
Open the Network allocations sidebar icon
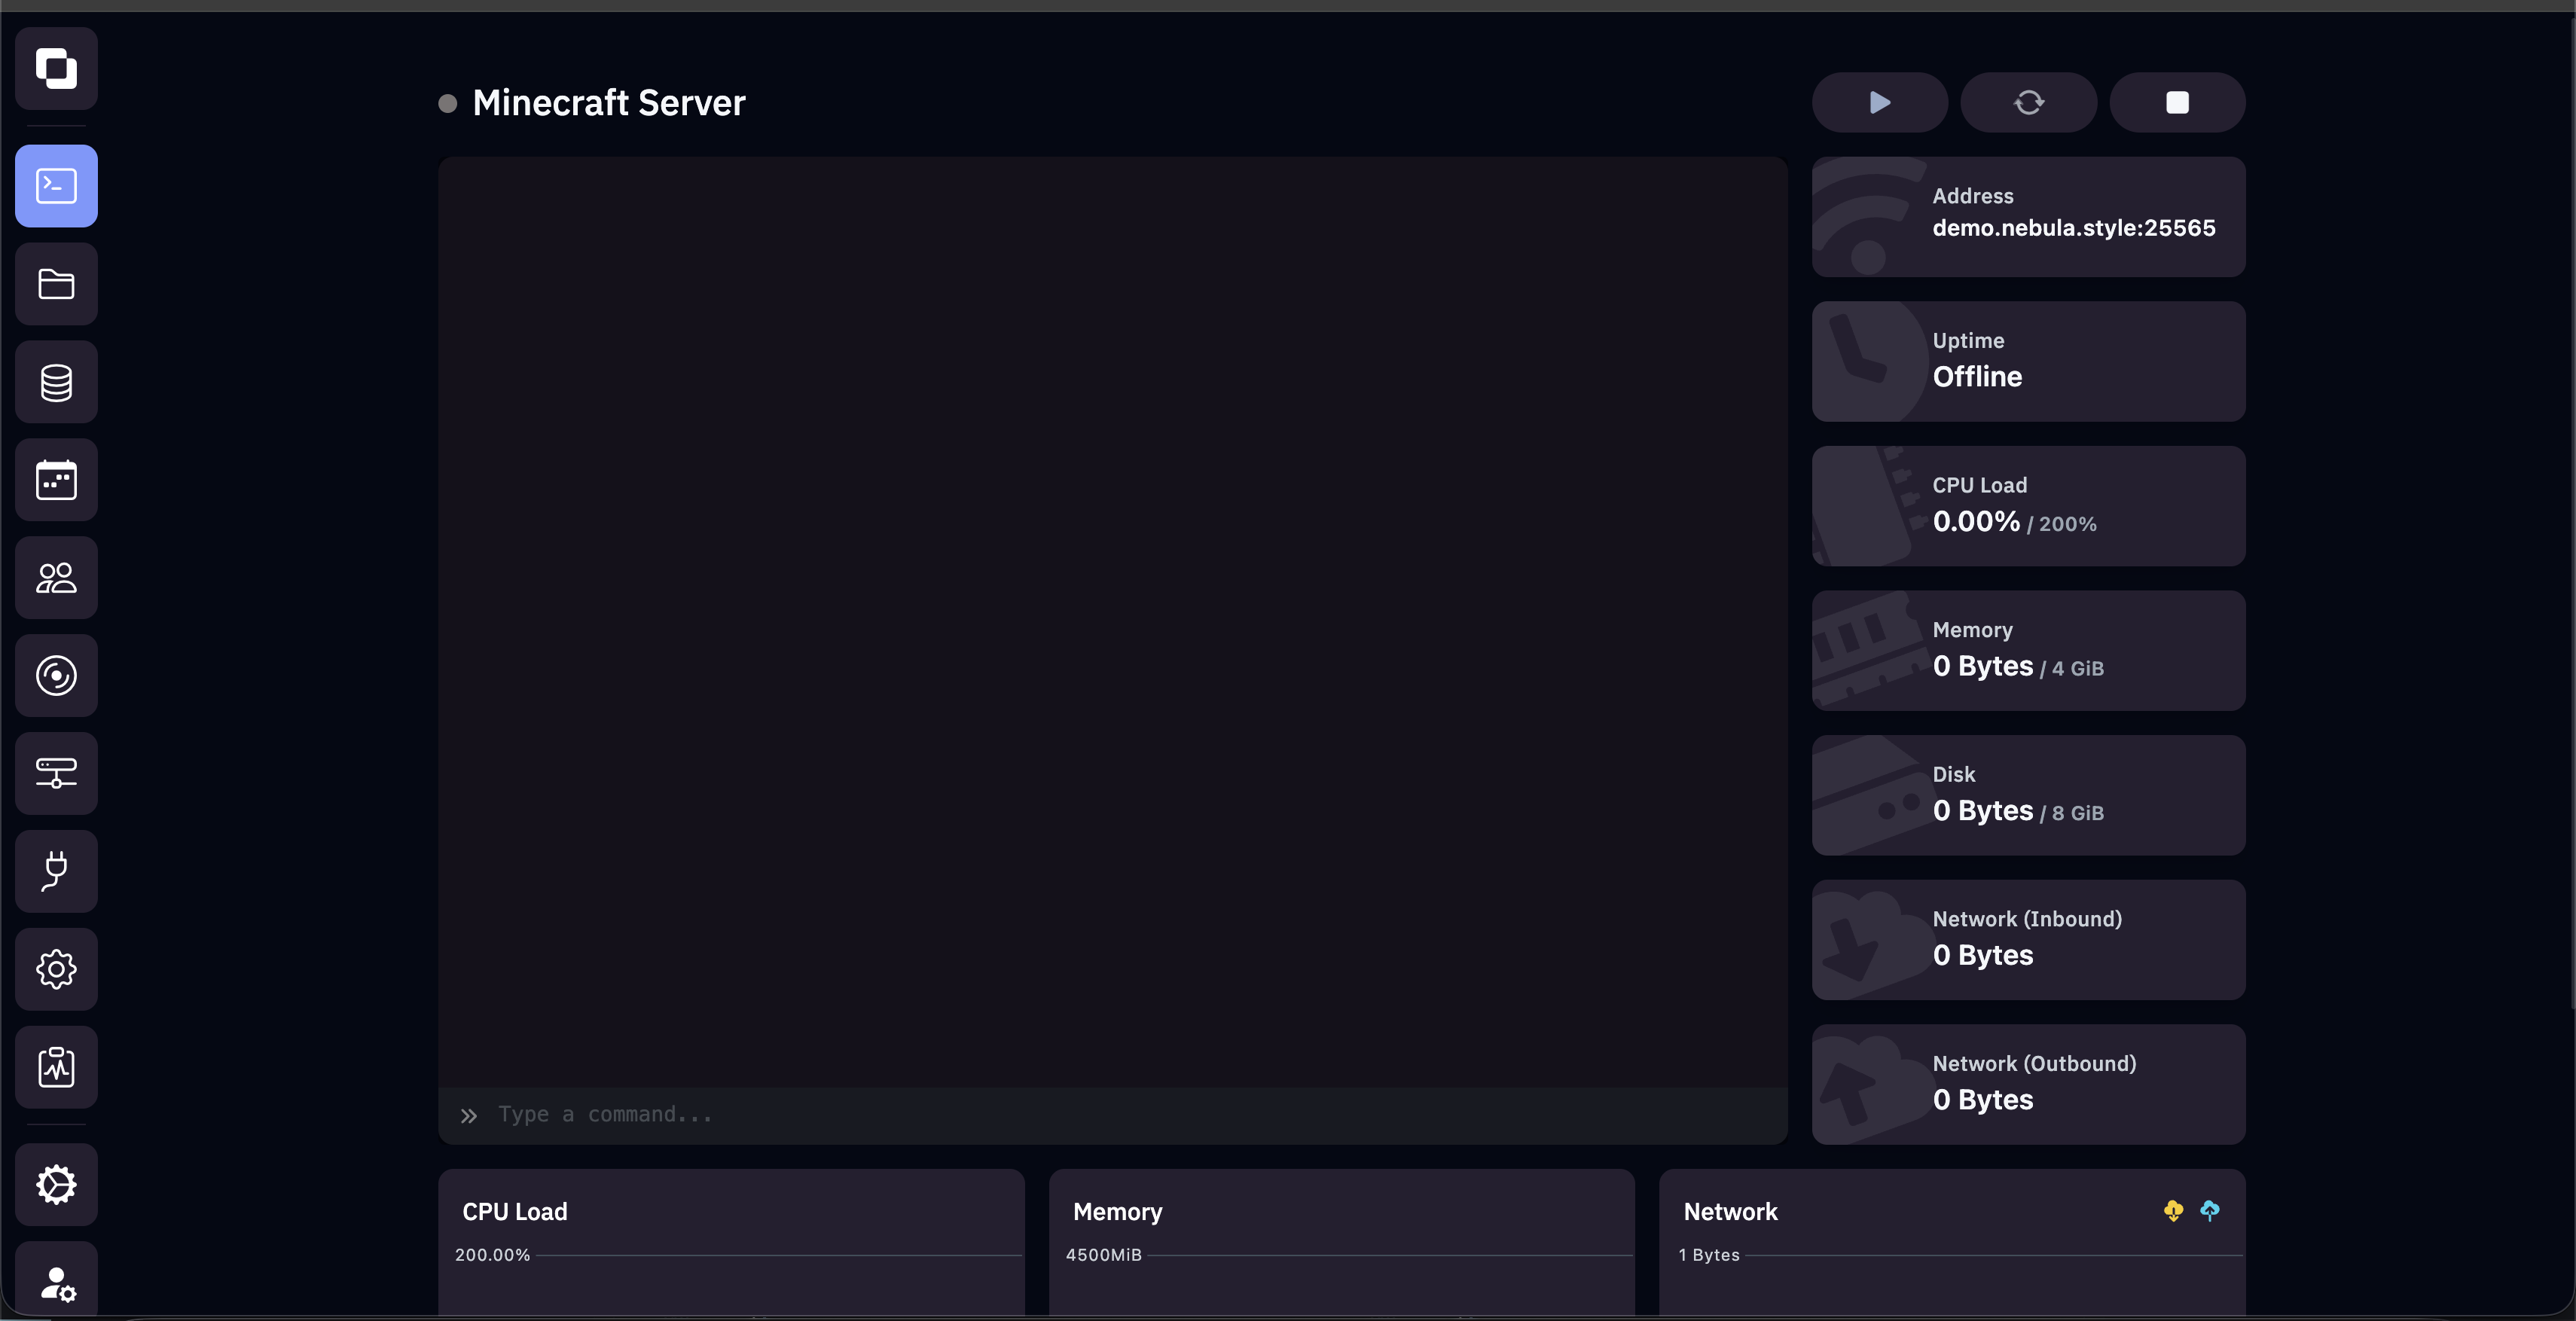[56, 773]
